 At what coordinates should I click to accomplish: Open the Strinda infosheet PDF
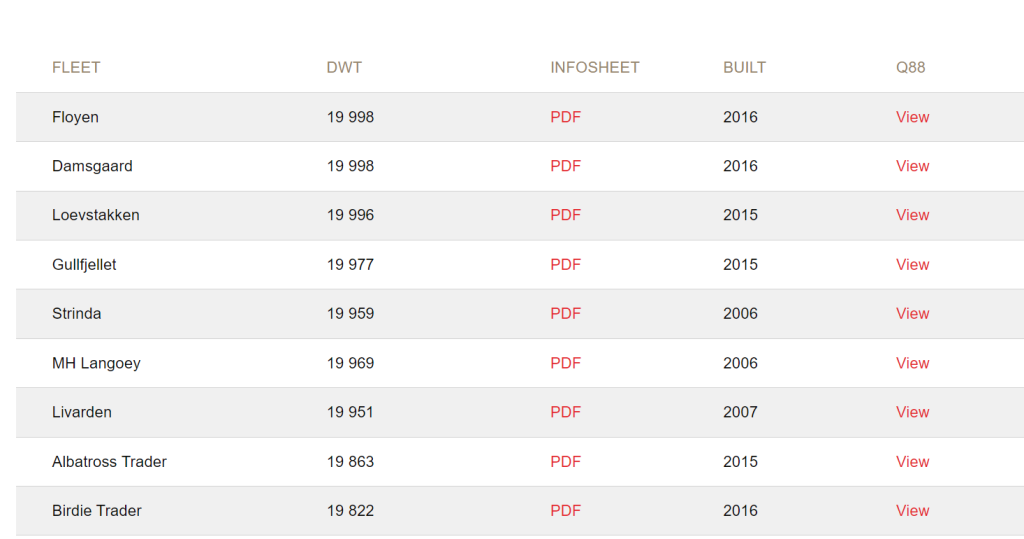(565, 314)
